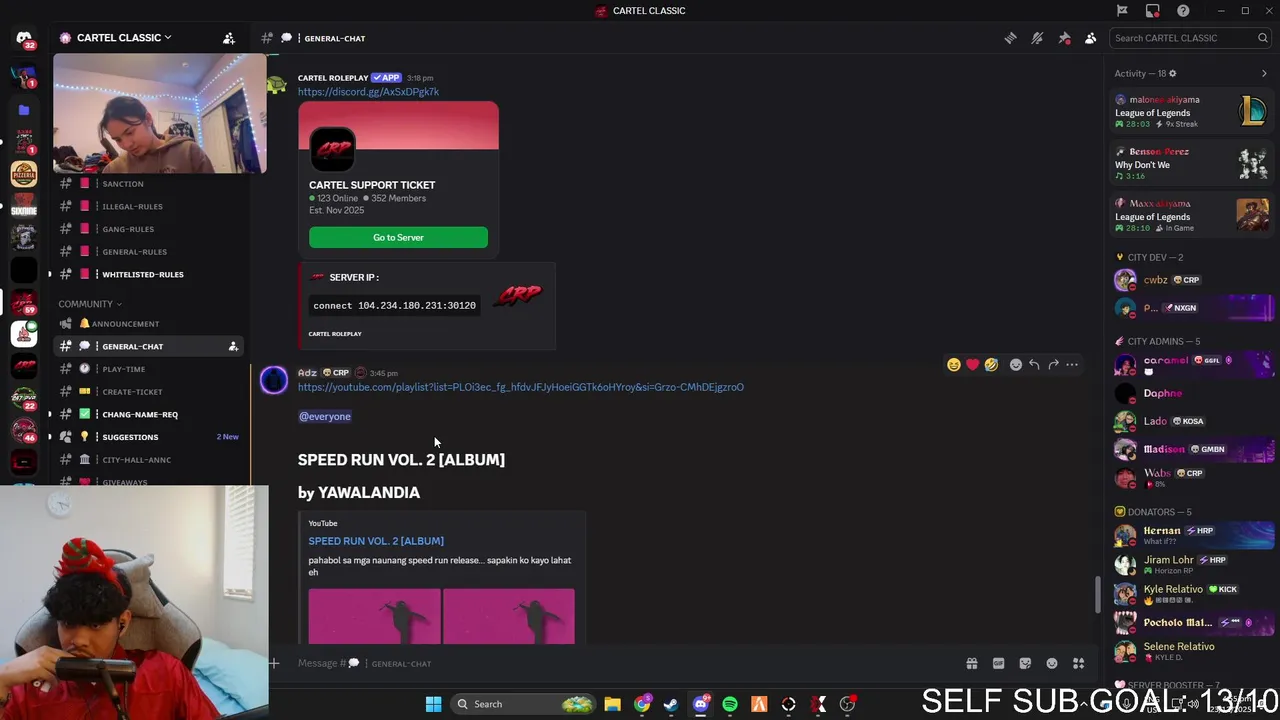
Task: Open the Pinned Messages icon
Action: pyautogui.click(x=1064, y=38)
